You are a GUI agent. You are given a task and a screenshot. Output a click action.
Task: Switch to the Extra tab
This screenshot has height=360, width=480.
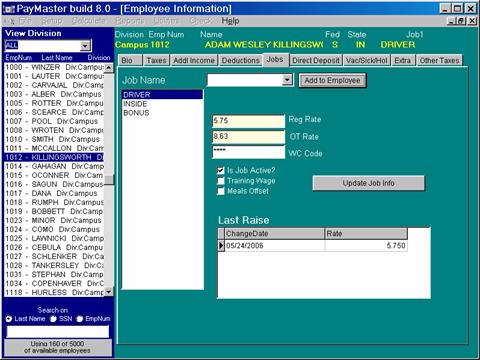pyautogui.click(x=403, y=60)
